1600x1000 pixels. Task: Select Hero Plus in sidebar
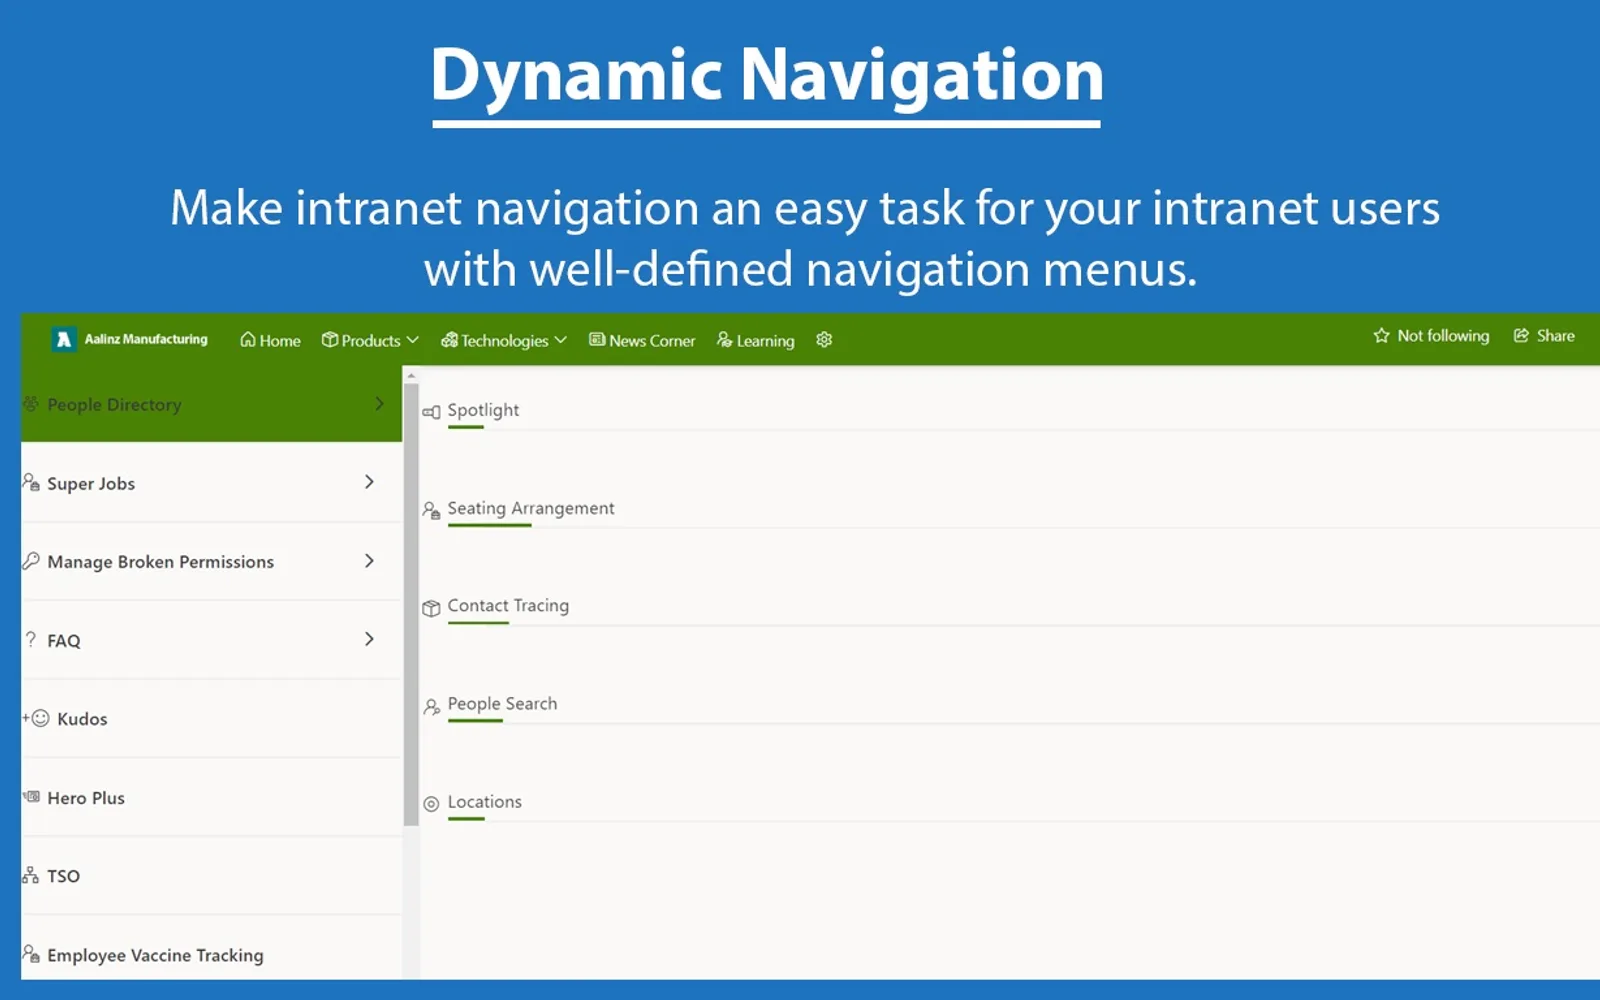tap(211, 797)
